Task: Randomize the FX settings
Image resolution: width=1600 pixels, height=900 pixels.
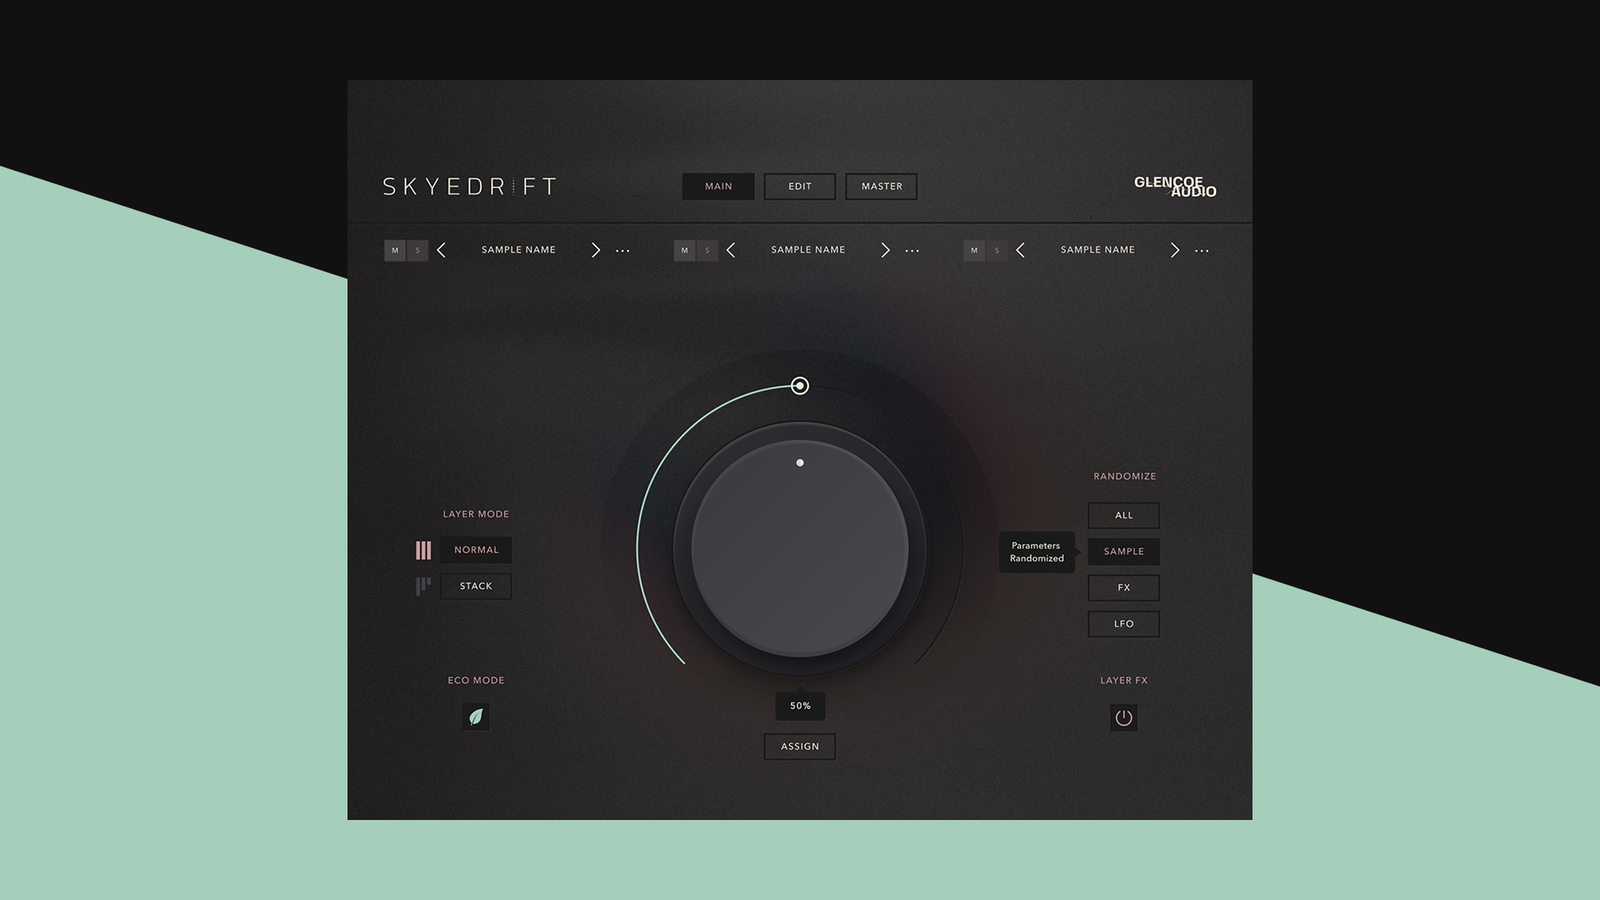Action: coord(1124,587)
